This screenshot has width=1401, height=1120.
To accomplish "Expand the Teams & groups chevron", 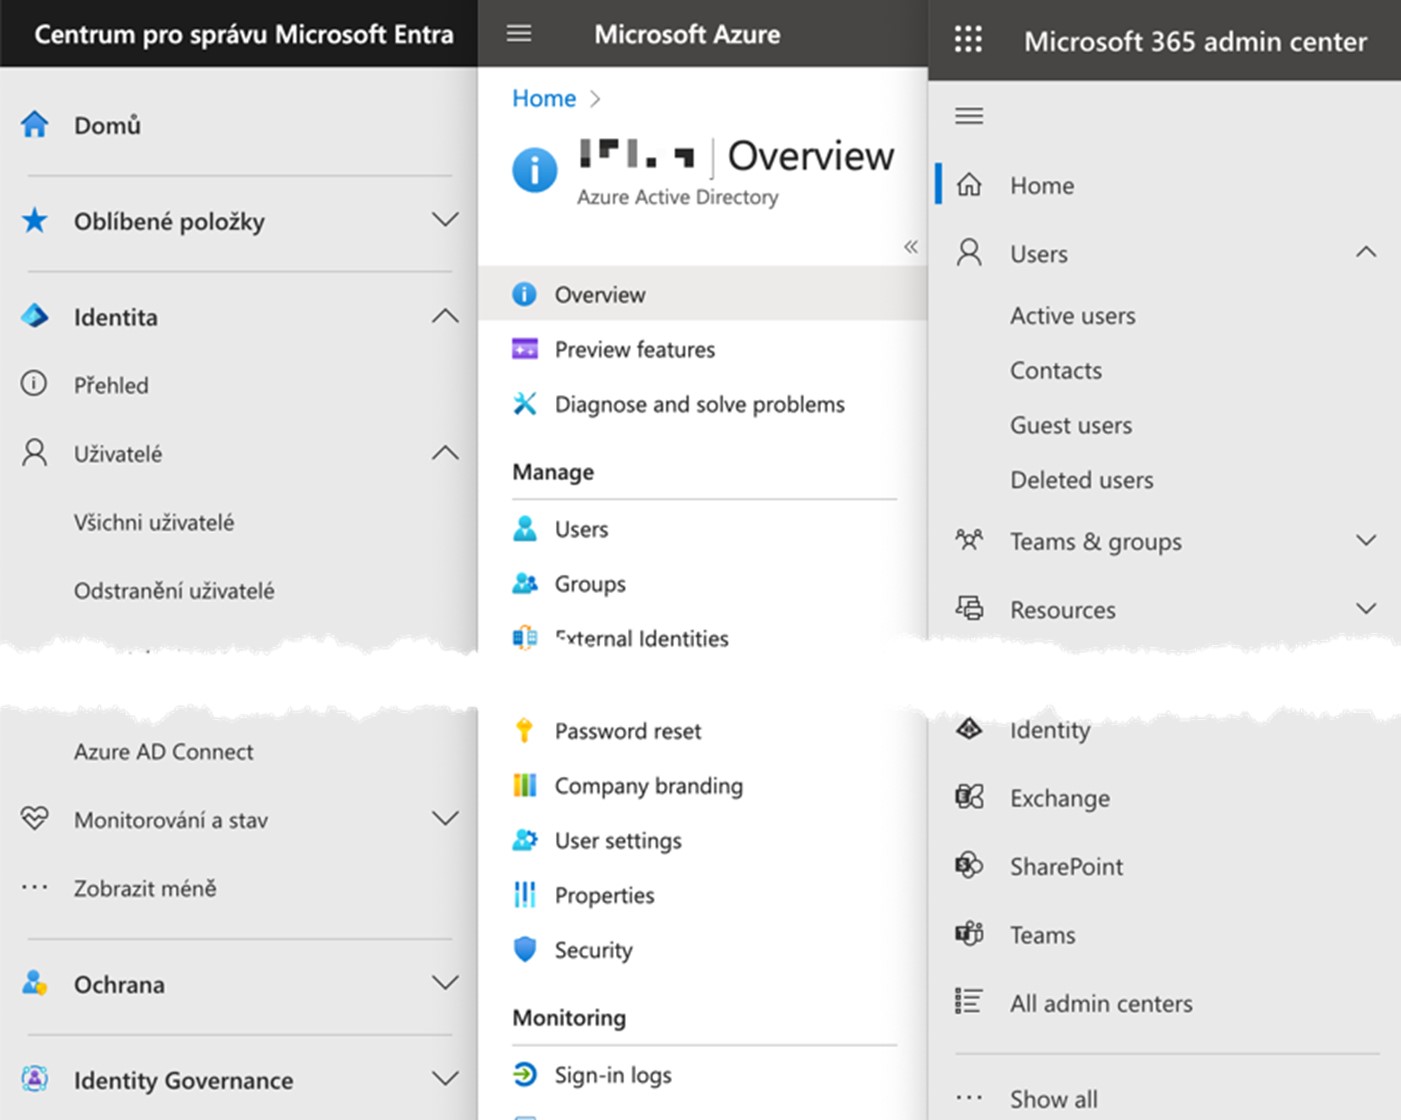I will pos(1366,540).
